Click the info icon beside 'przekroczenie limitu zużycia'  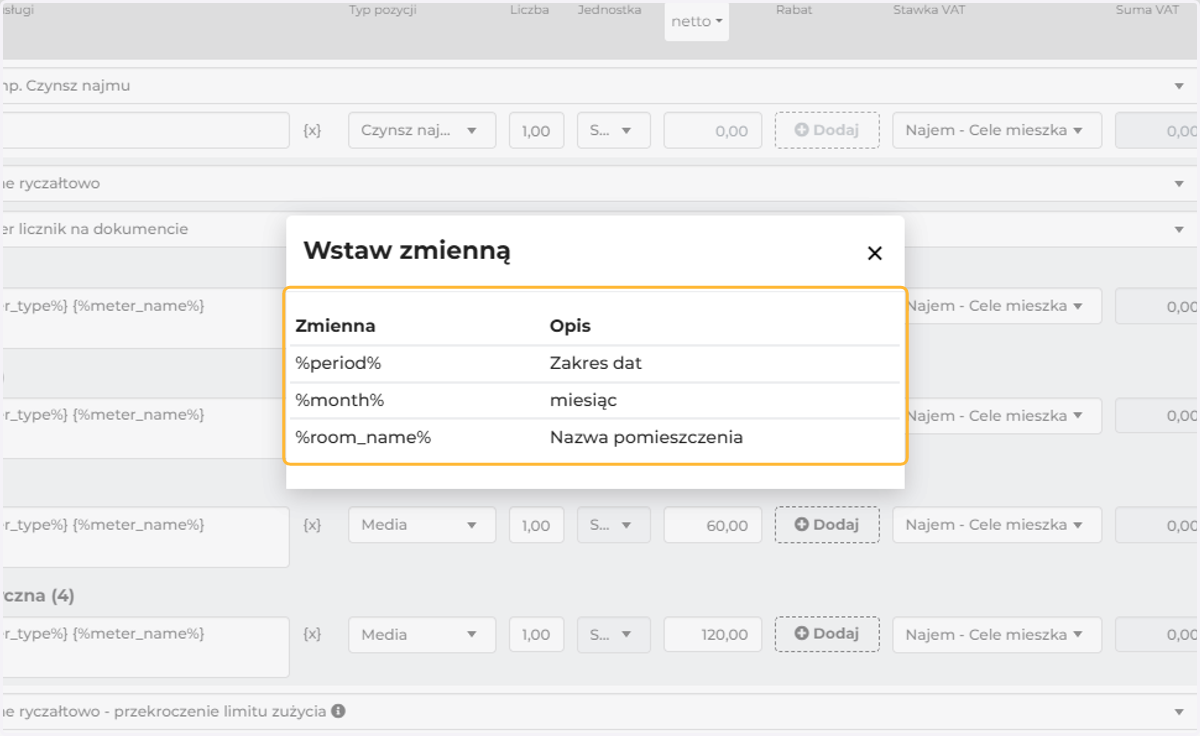339,711
